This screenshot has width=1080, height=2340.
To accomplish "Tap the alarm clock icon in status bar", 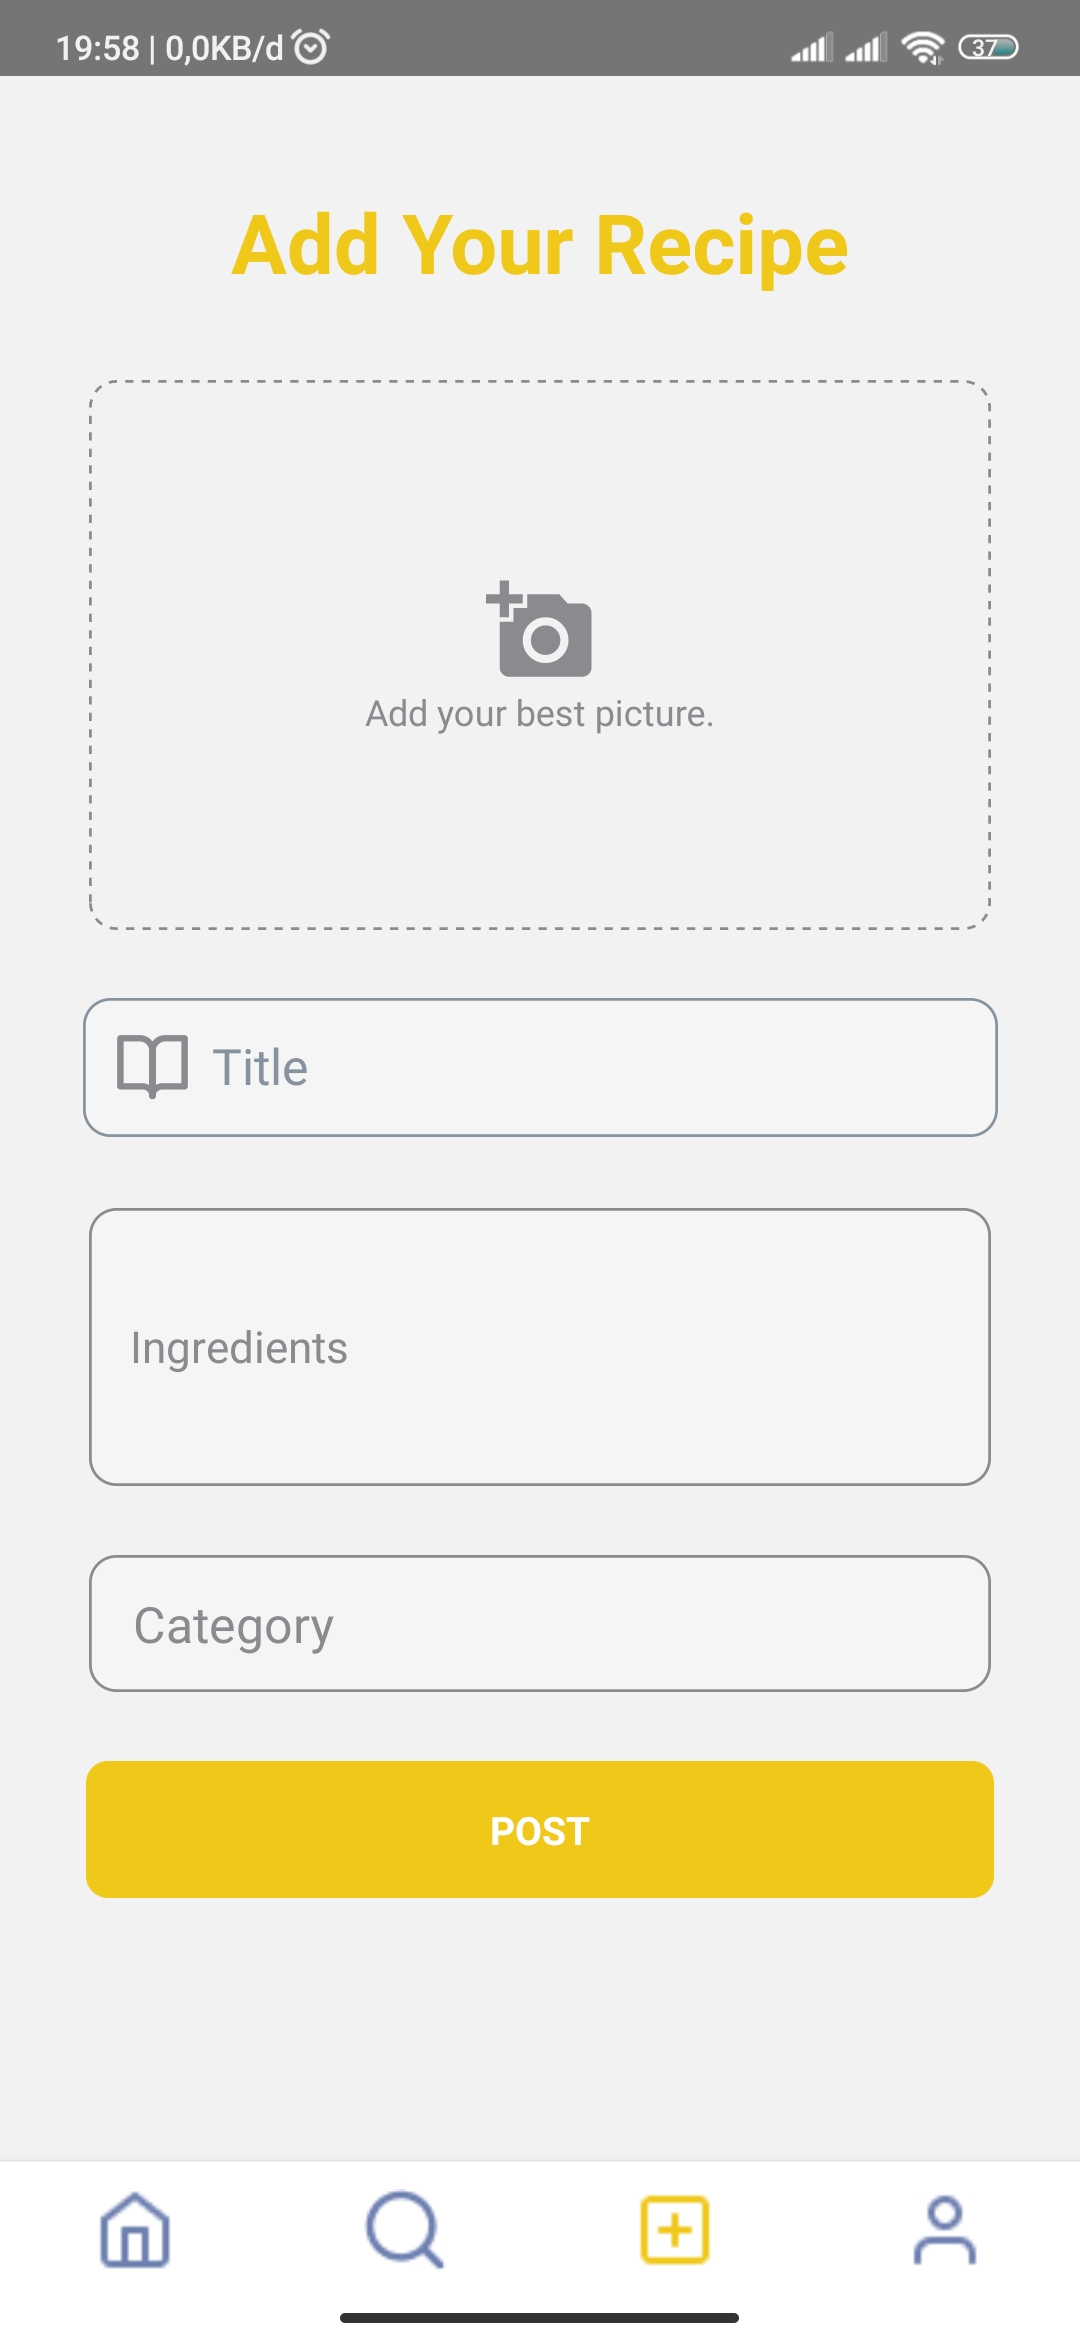I will click(308, 45).
